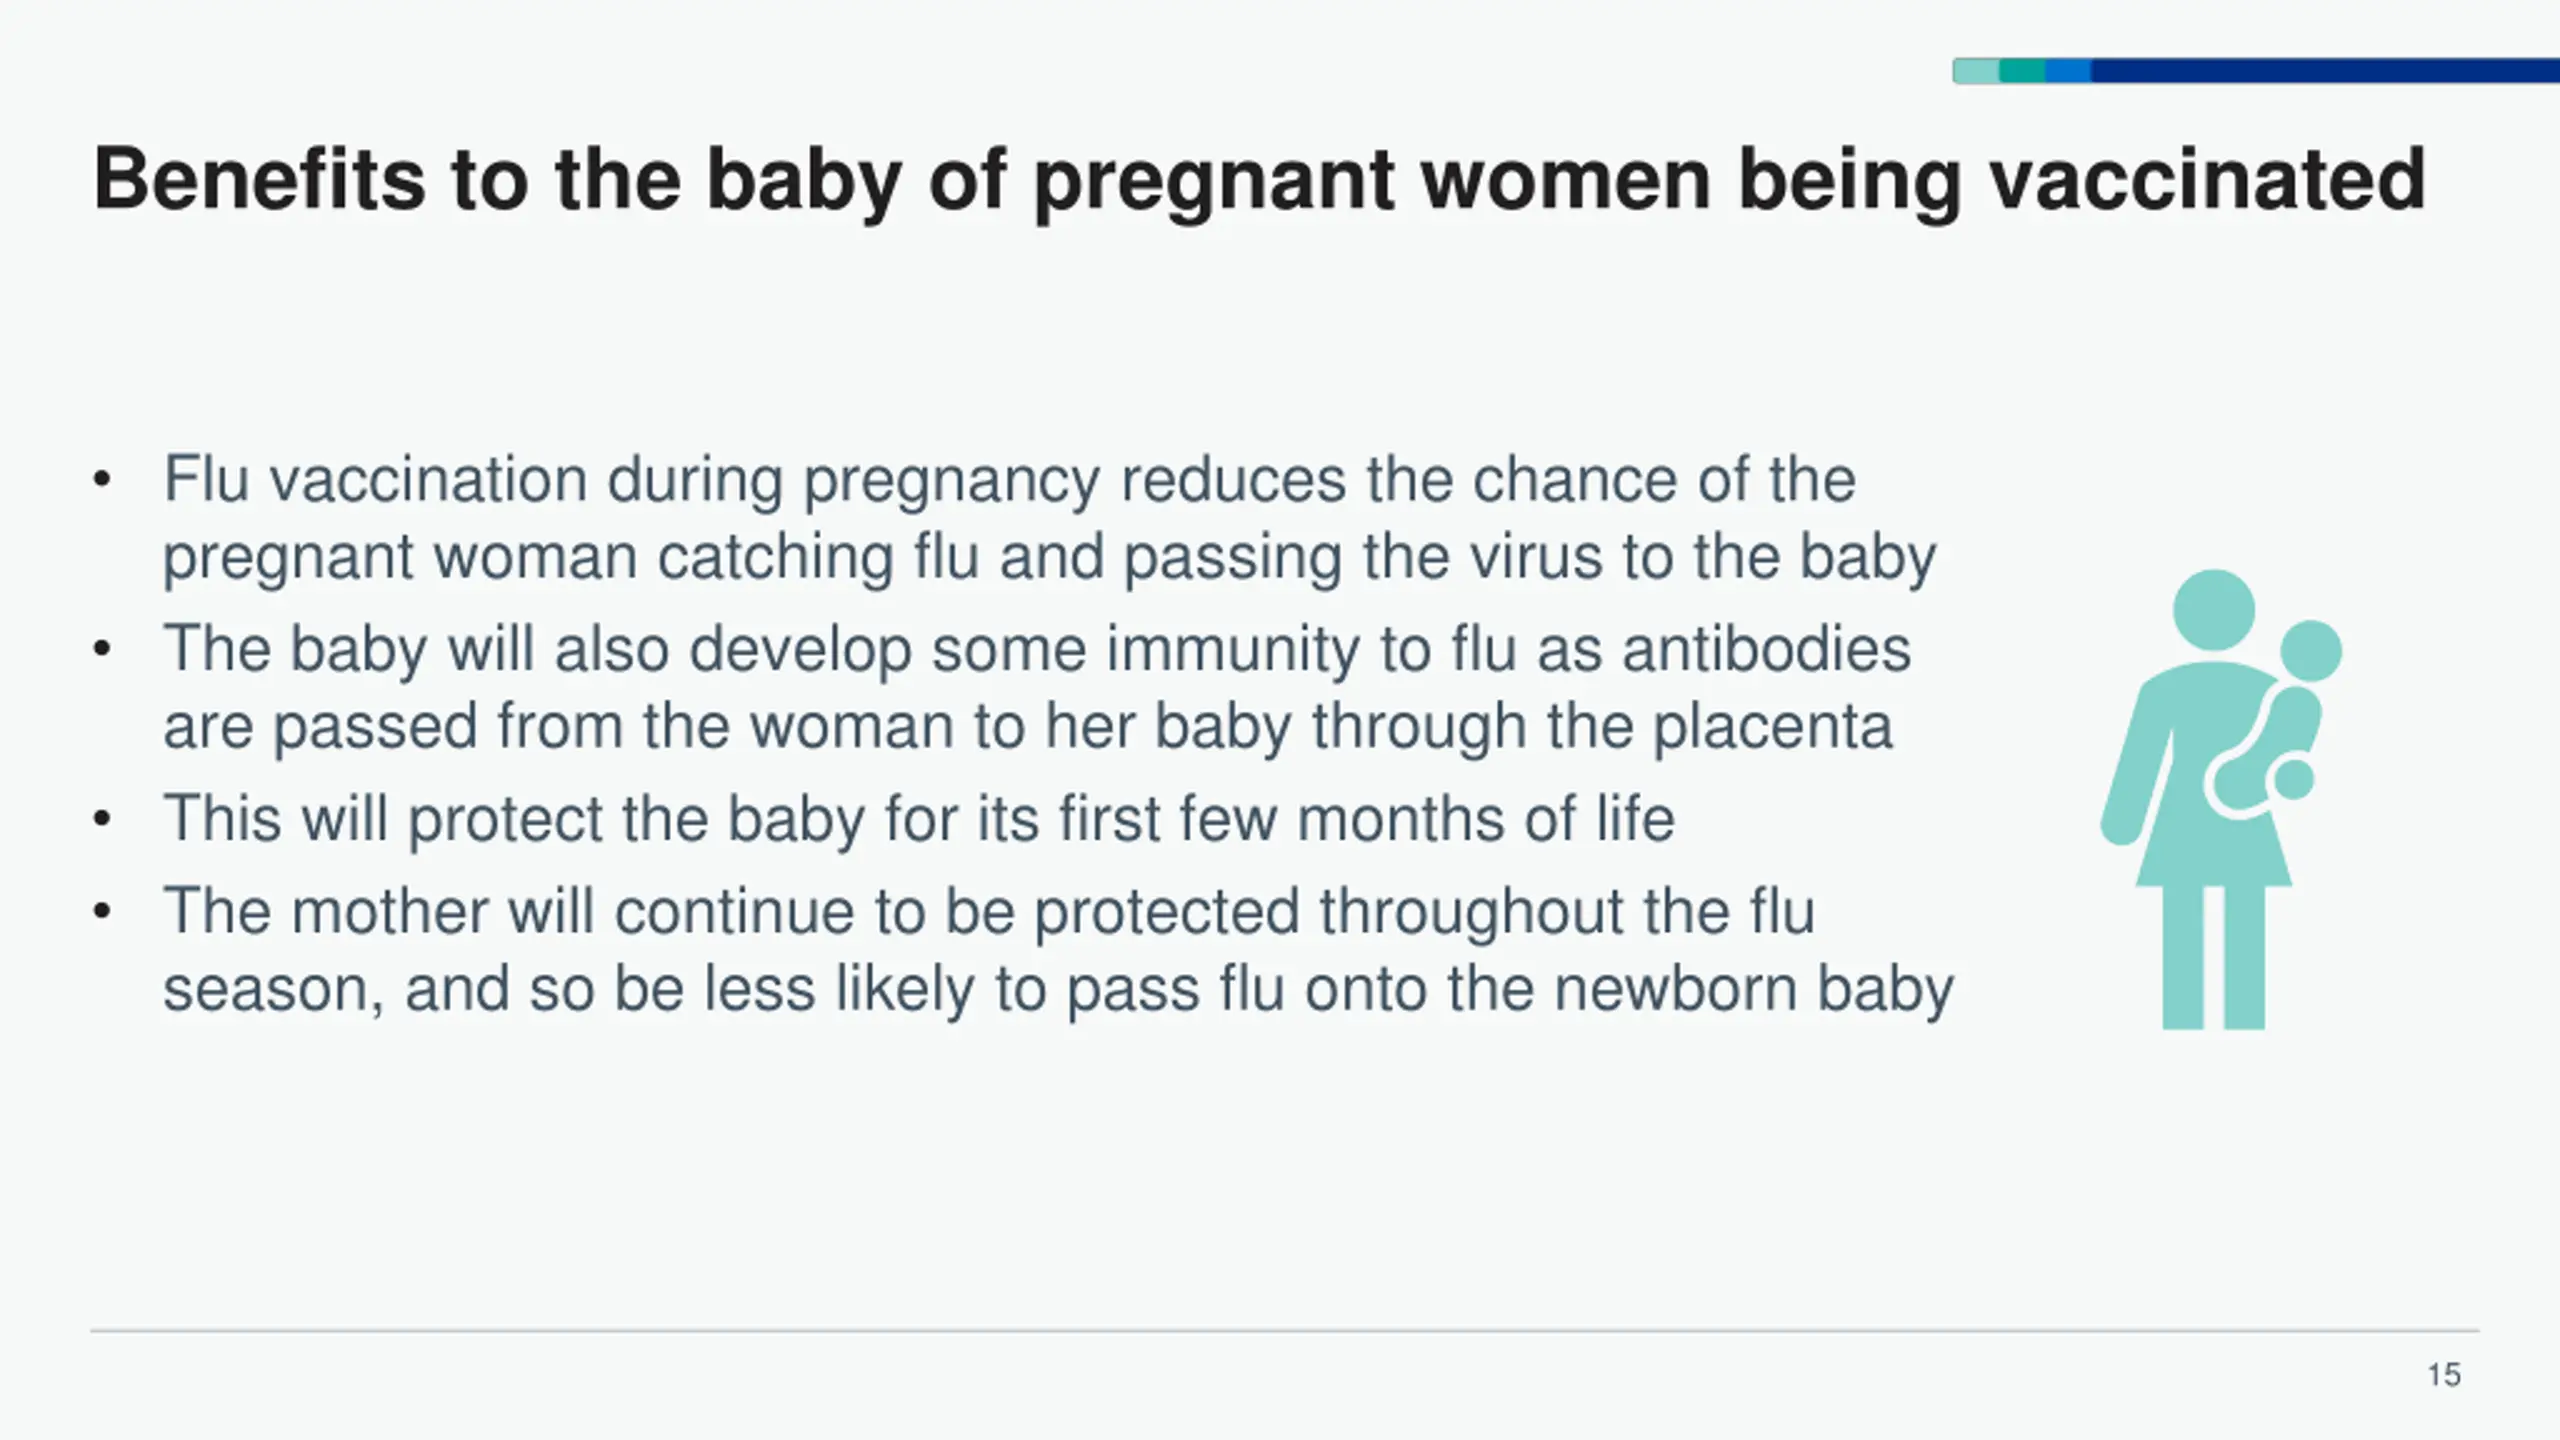
Task: Click the horizontal divider line above footer
Action: point(1284,1331)
